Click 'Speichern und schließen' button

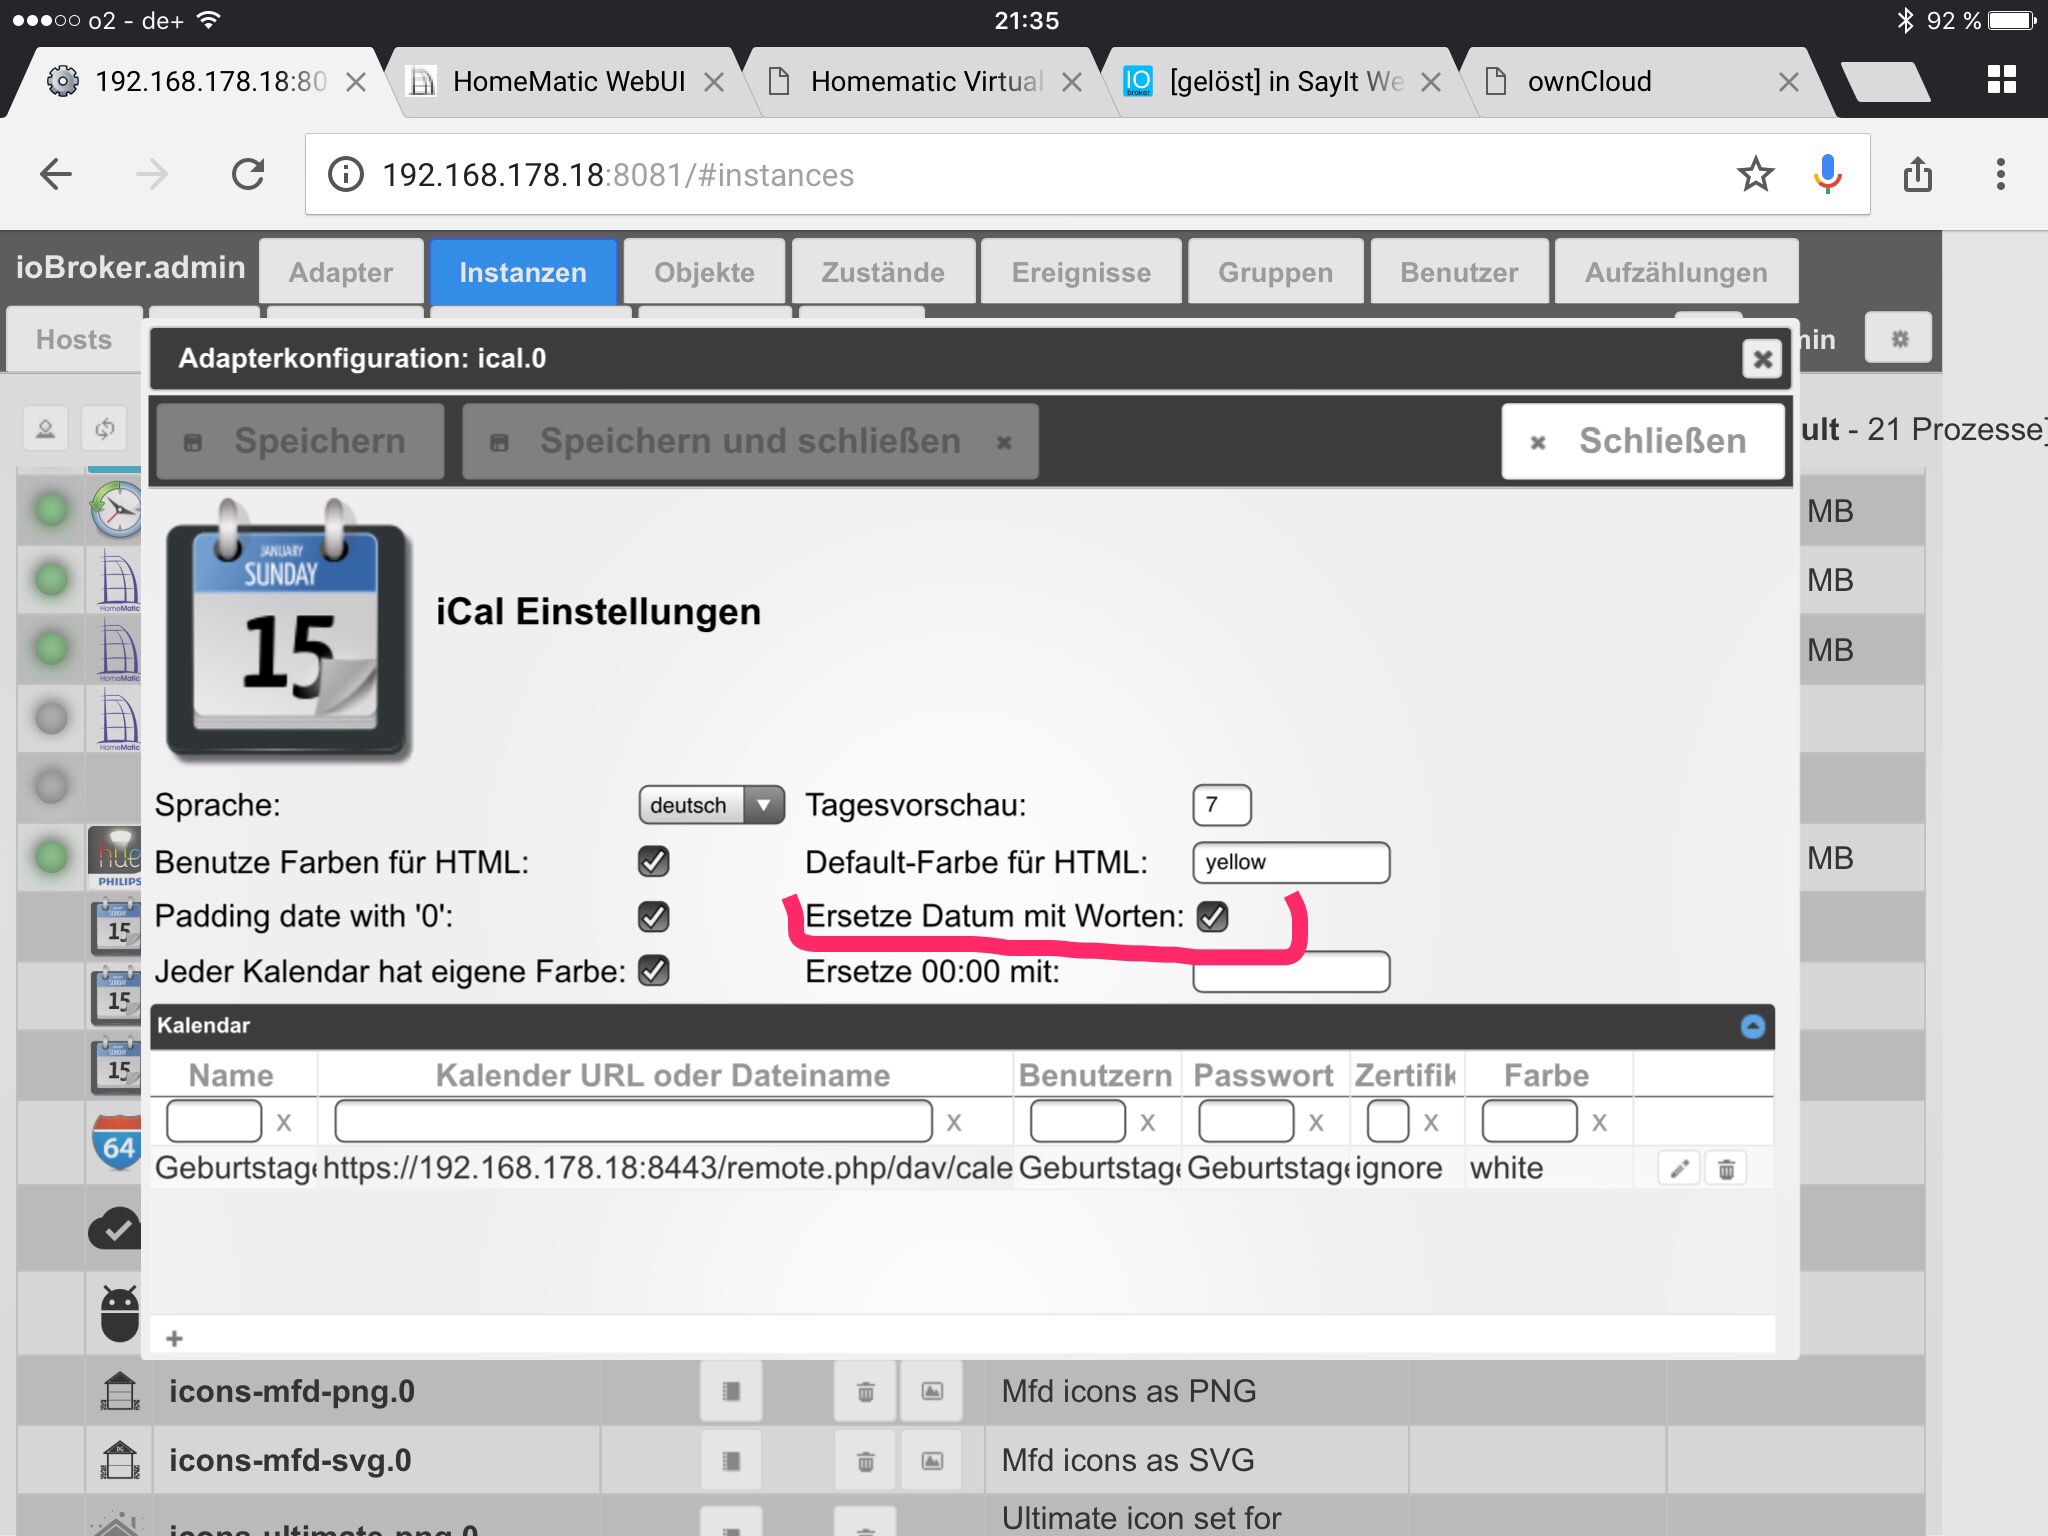click(x=750, y=441)
